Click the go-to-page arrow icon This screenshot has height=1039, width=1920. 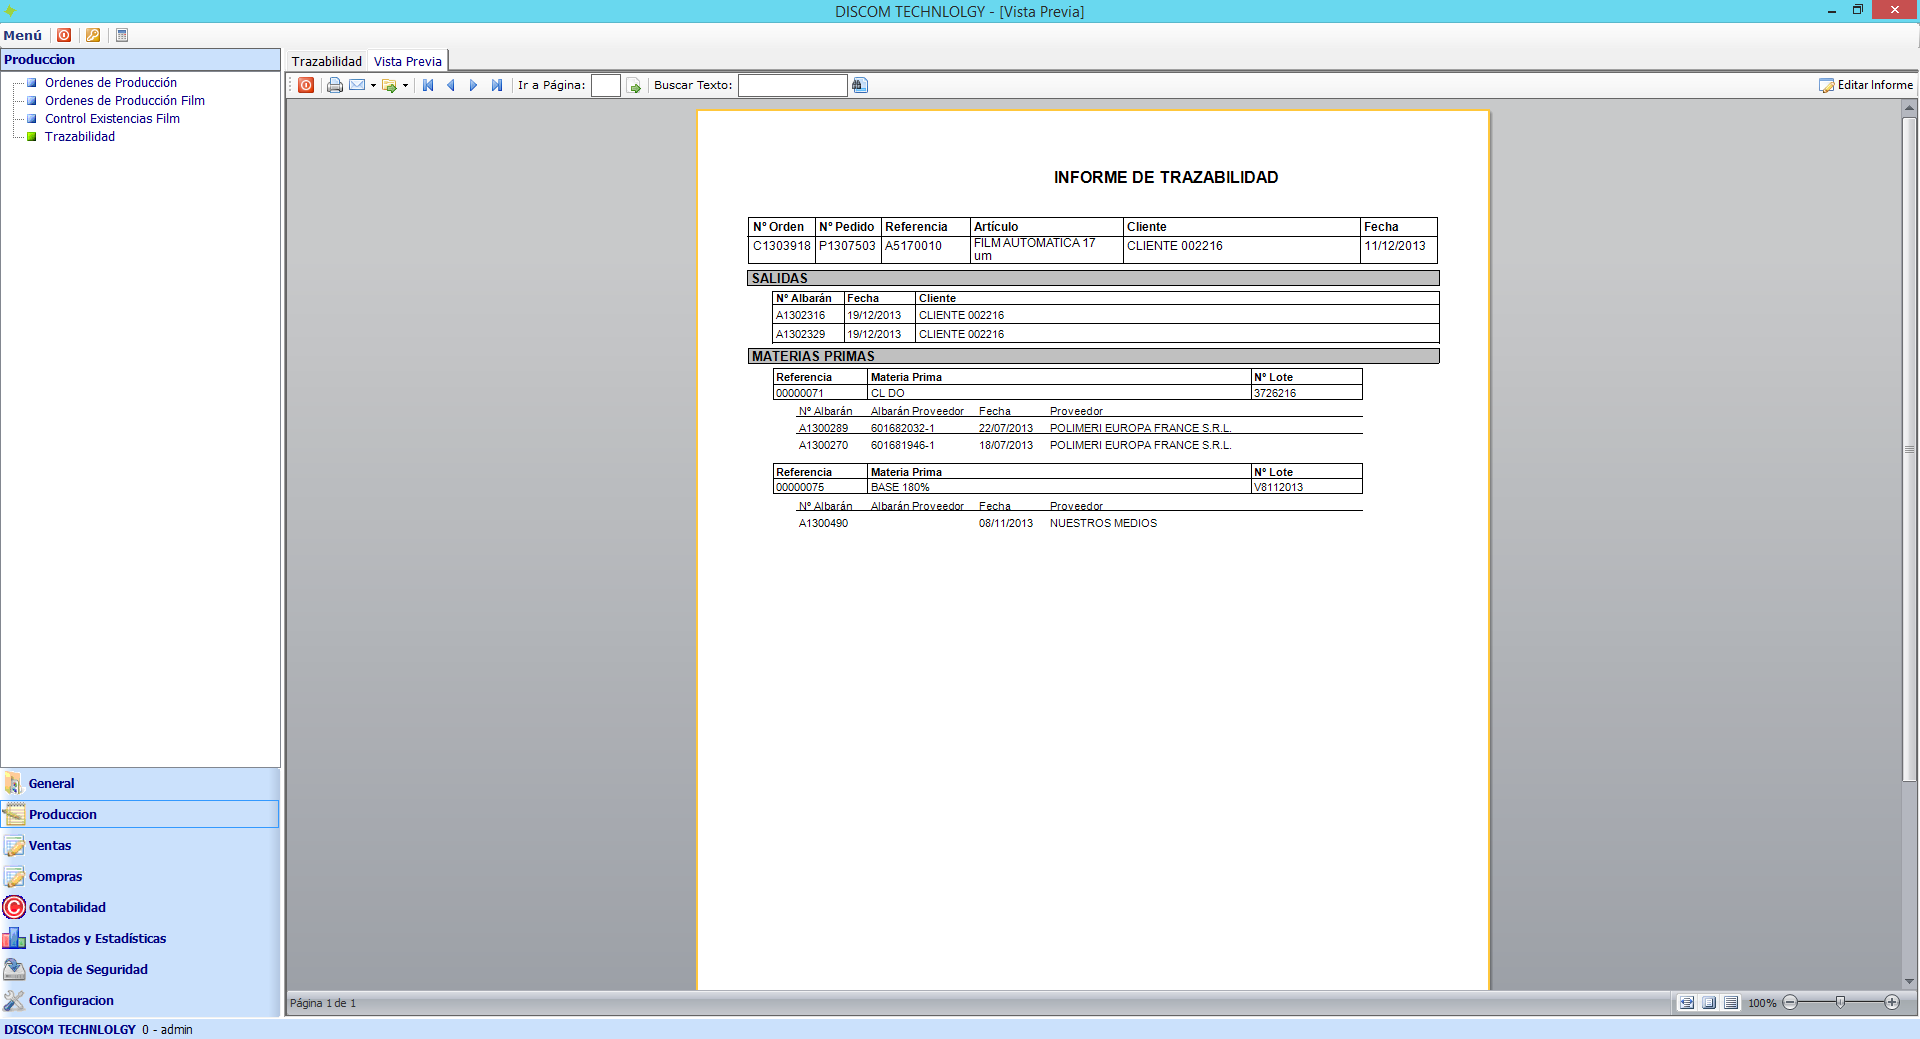coord(634,86)
